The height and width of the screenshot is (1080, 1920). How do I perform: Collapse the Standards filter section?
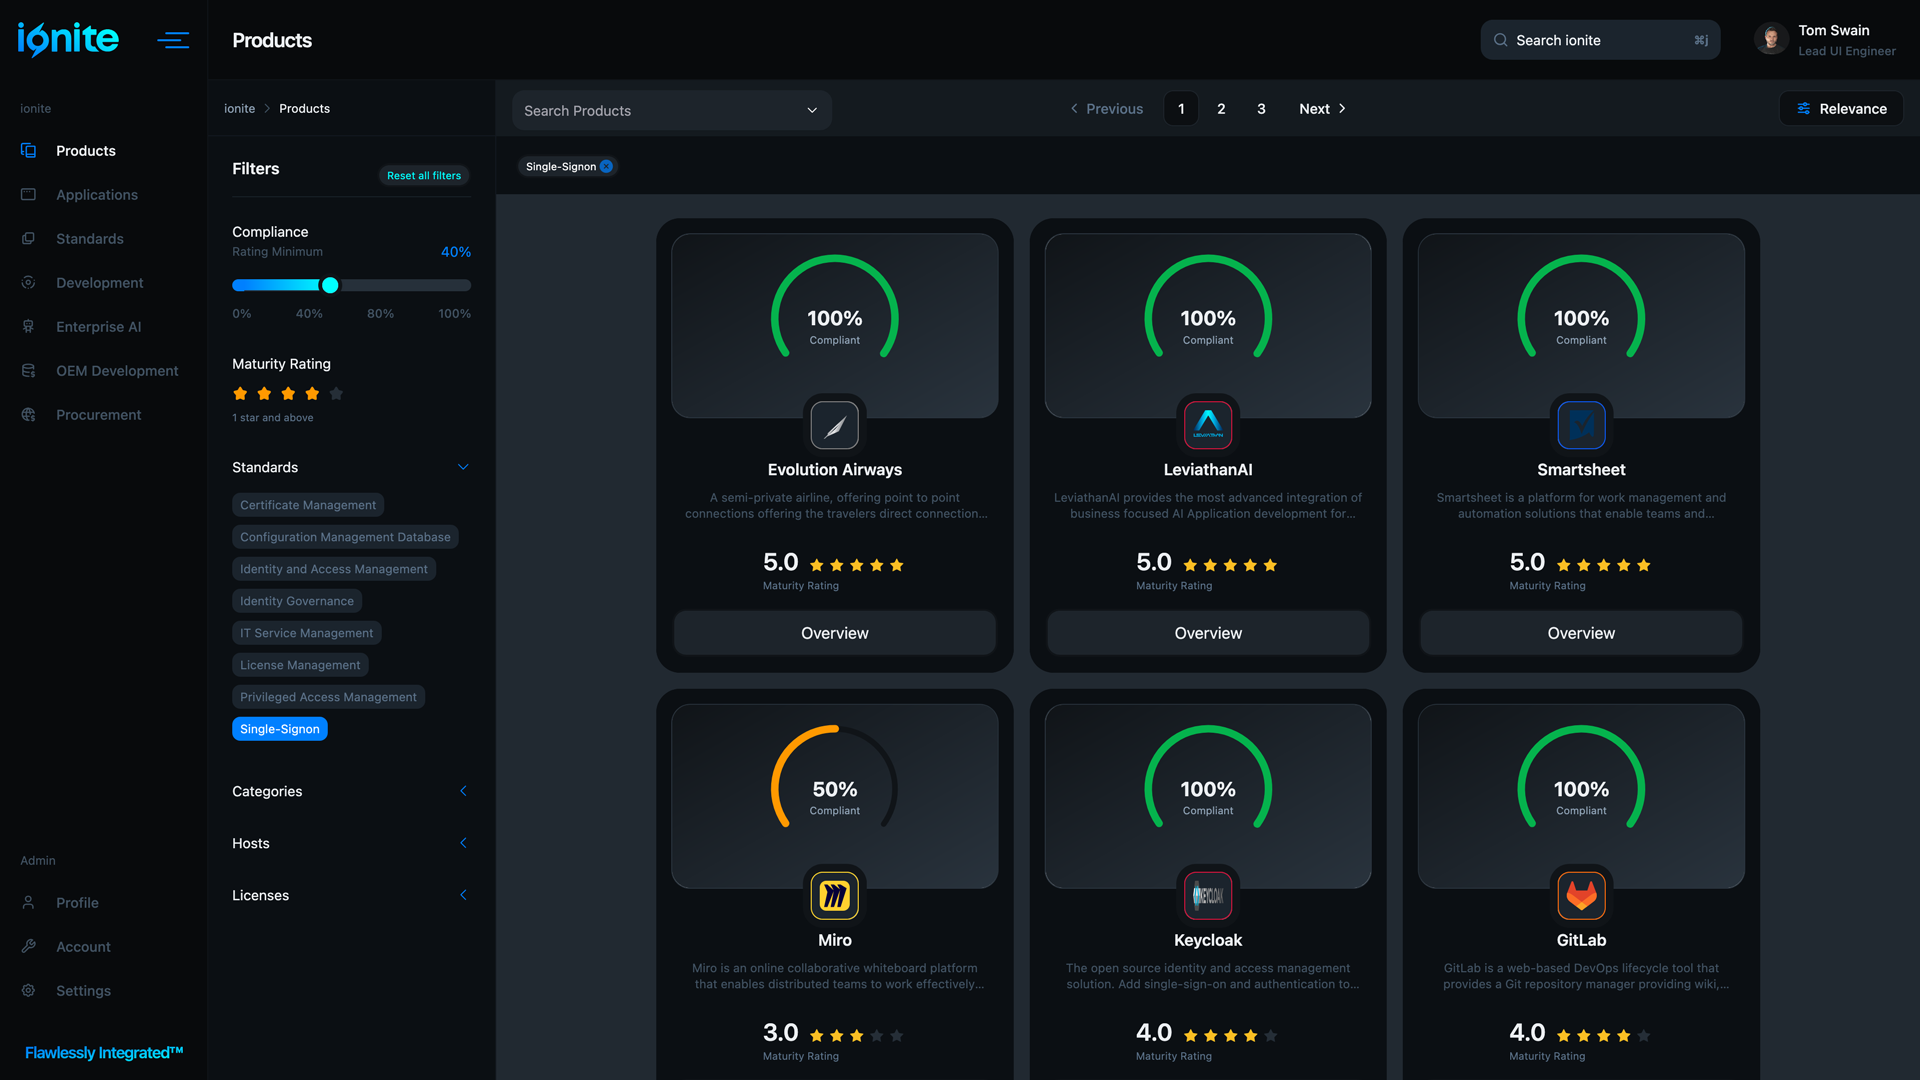pyautogui.click(x=463, y=467)
